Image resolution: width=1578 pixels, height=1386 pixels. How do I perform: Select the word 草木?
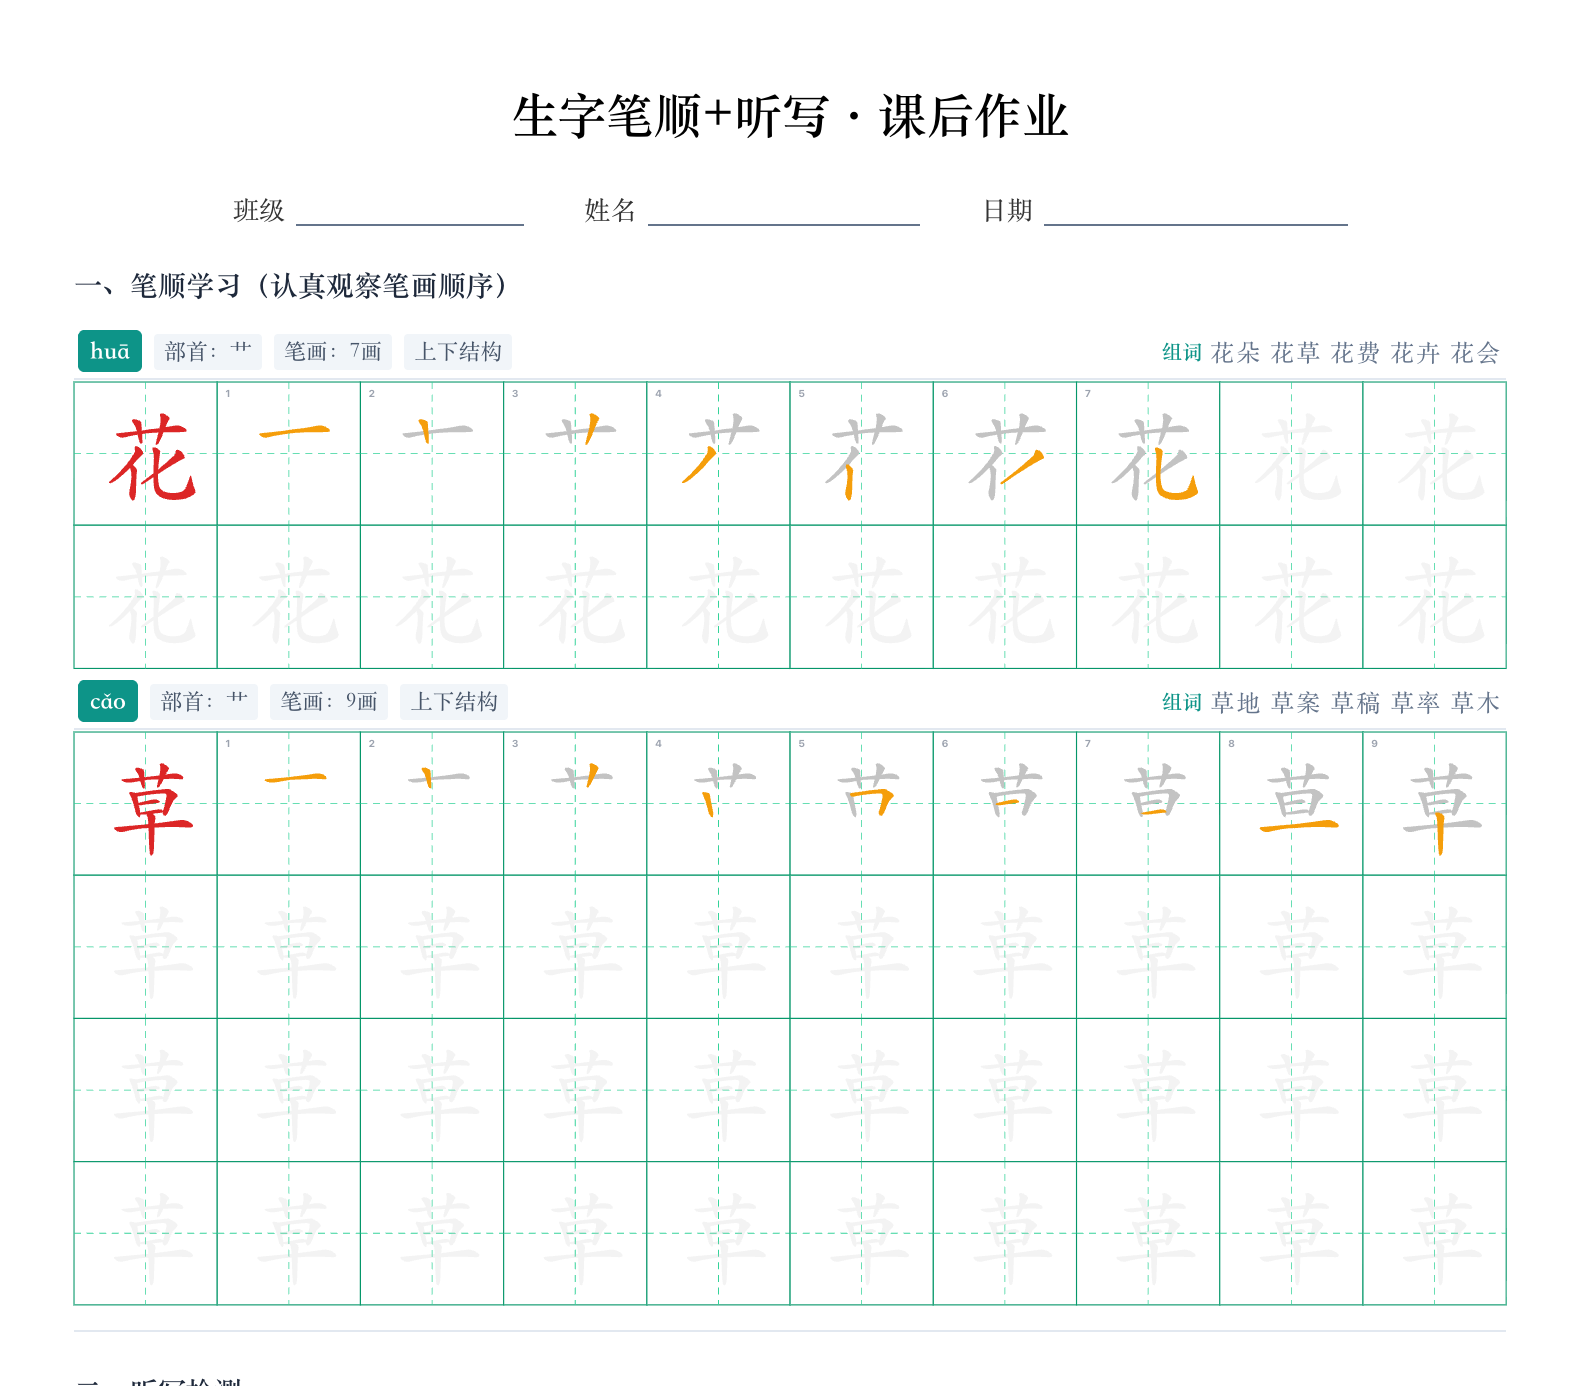[1476, 703]
